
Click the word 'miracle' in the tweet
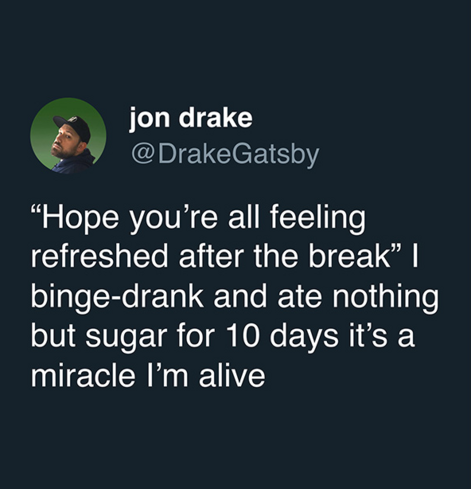pyautogui.click(x=83, y=375)
